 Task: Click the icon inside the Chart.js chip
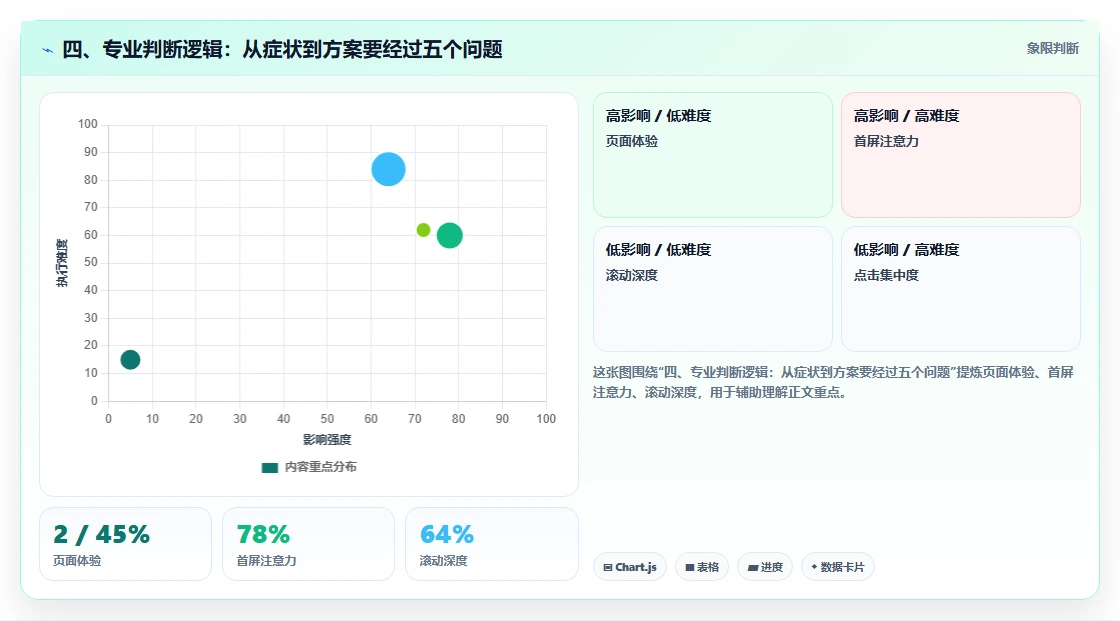(608, 567)
